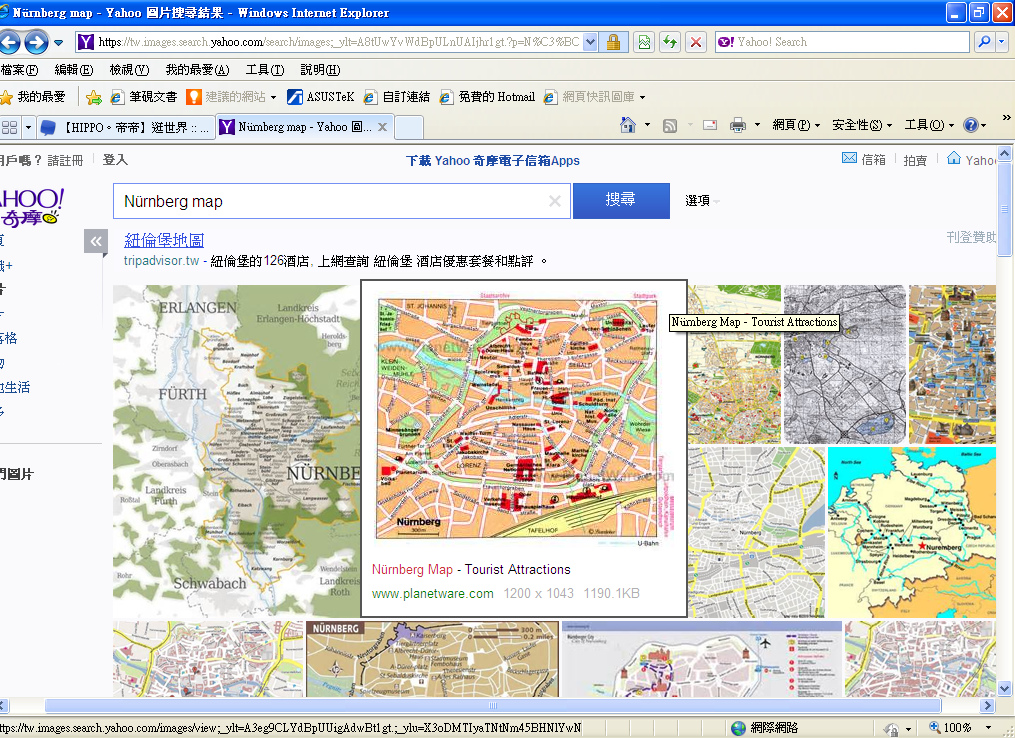This screenshot has height=738, width=1015.
Task: Click the Refresh page icon
Action: pyautogui.click(x=669, y=42)
